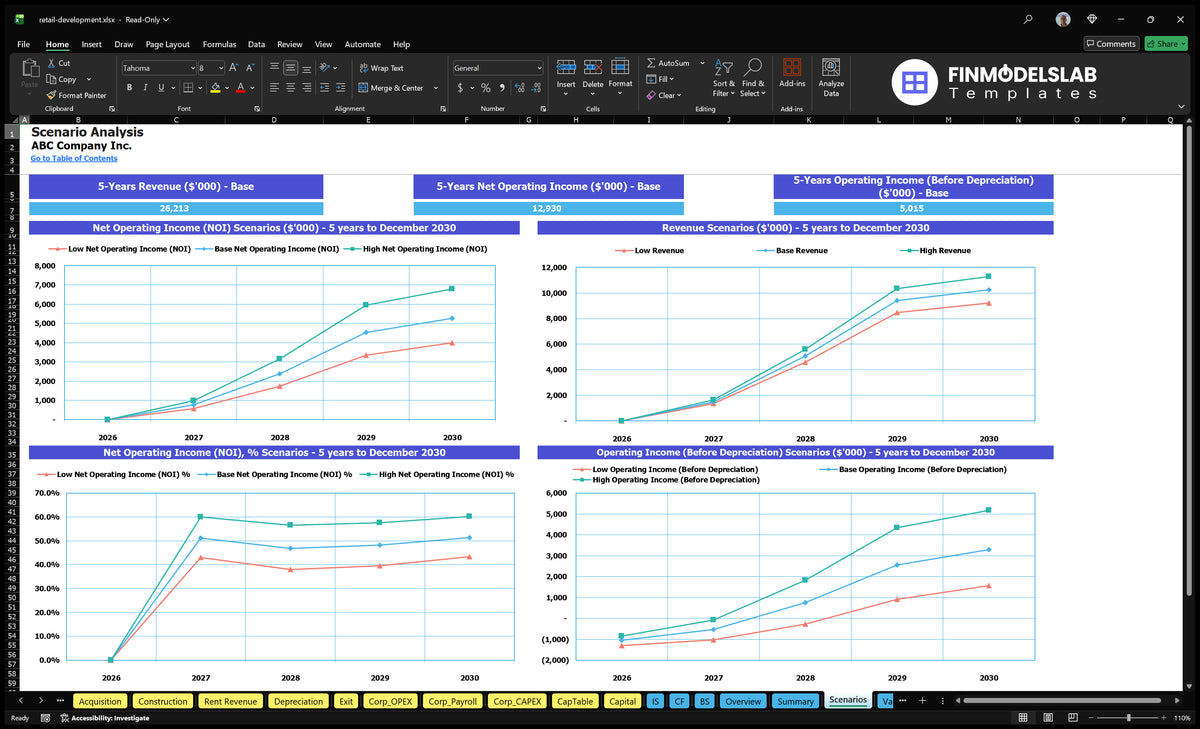The height and width of the screenshot is (729, 1200).
Task: Toggle center horizontal alignment
Action: (x=290, y=88)
